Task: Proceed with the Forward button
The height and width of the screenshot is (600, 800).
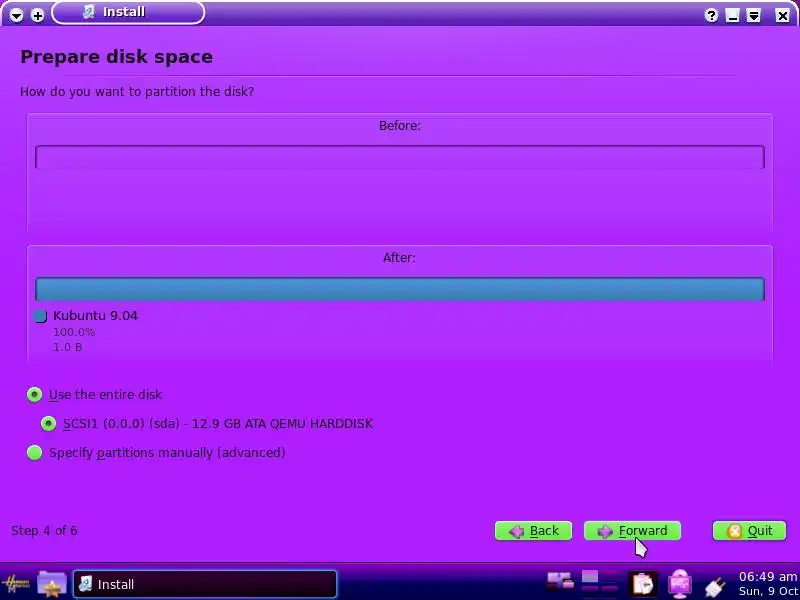Action: coord(632,531)
